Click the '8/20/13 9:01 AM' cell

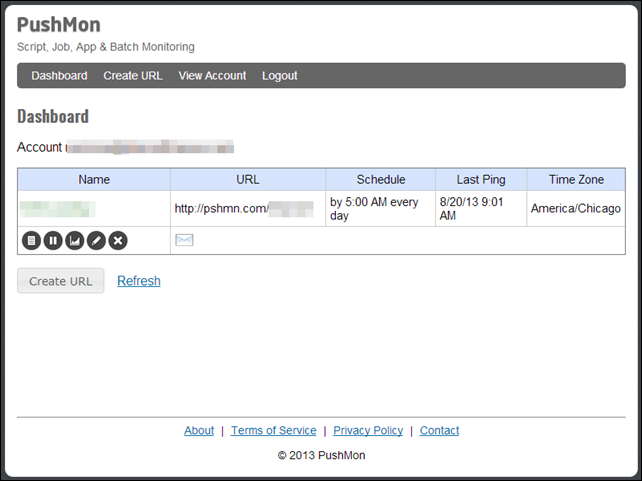[x=481, y=209]
